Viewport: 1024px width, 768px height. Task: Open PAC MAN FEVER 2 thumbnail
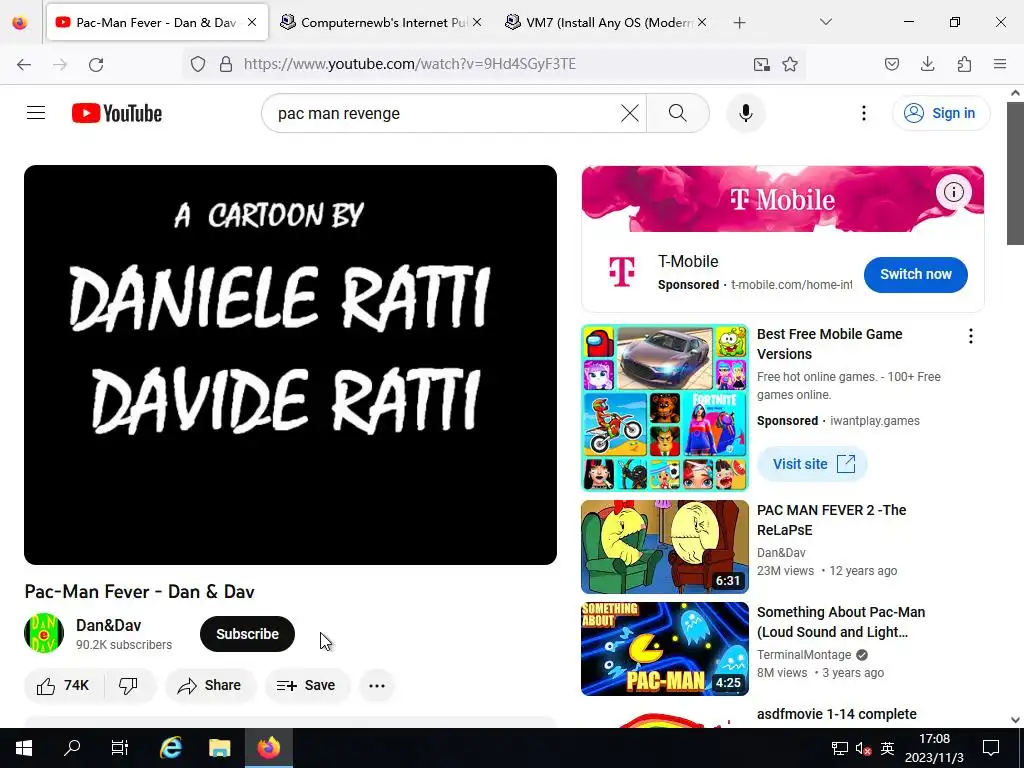click(664, 547)
